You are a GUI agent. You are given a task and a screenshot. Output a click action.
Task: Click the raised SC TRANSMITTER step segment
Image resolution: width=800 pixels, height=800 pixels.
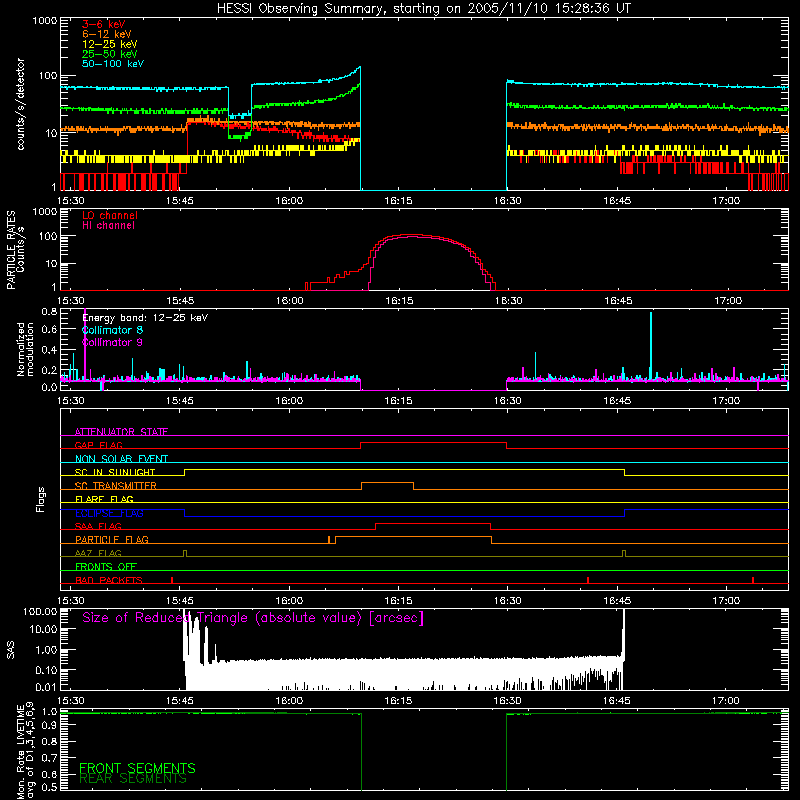tap(388, 483)
